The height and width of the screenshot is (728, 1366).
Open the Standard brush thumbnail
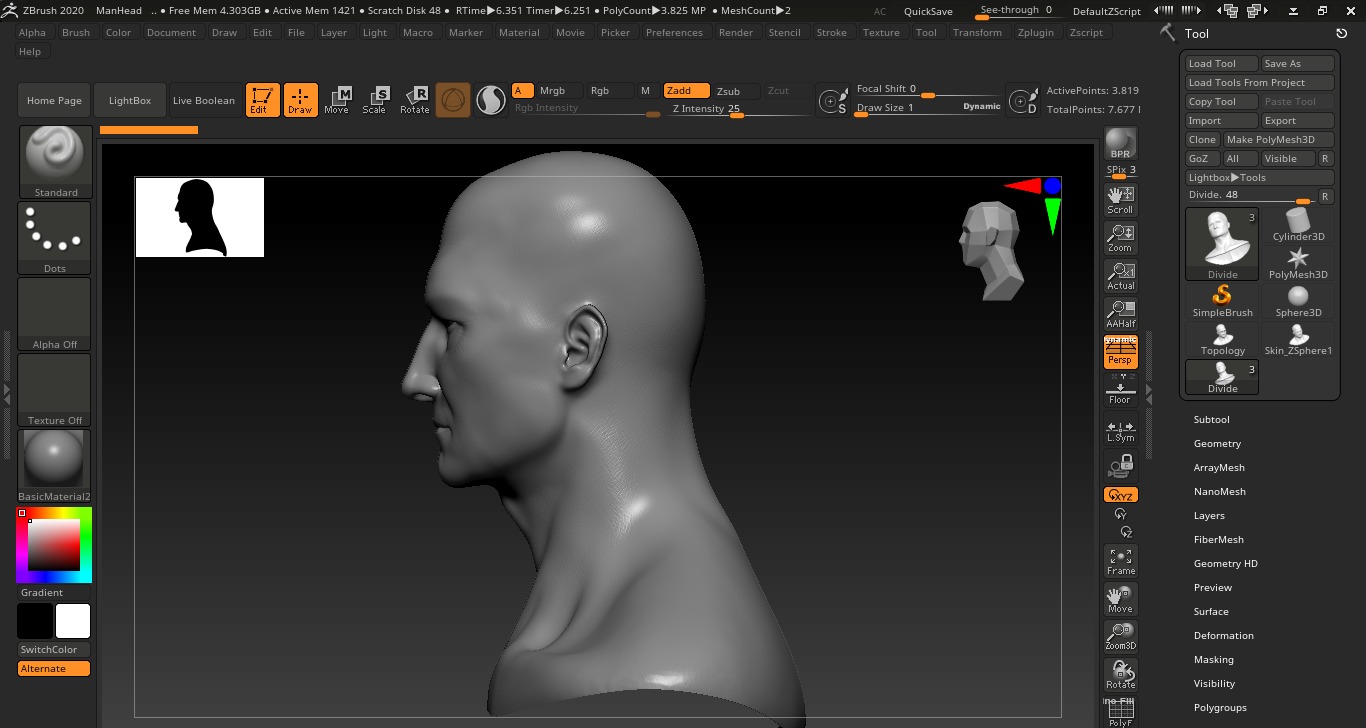point(55,161)
